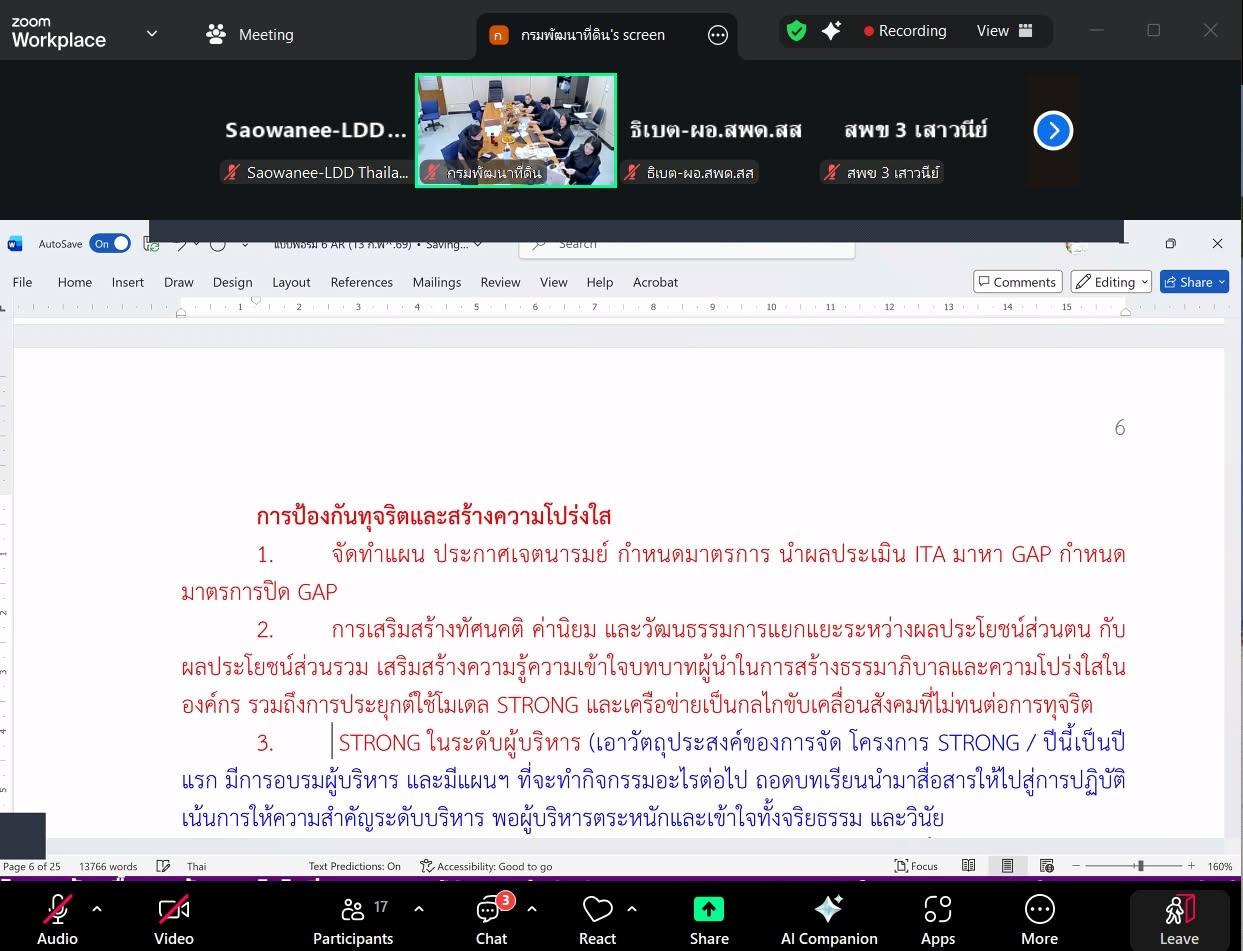Open the Participants panel

[353, 919]
